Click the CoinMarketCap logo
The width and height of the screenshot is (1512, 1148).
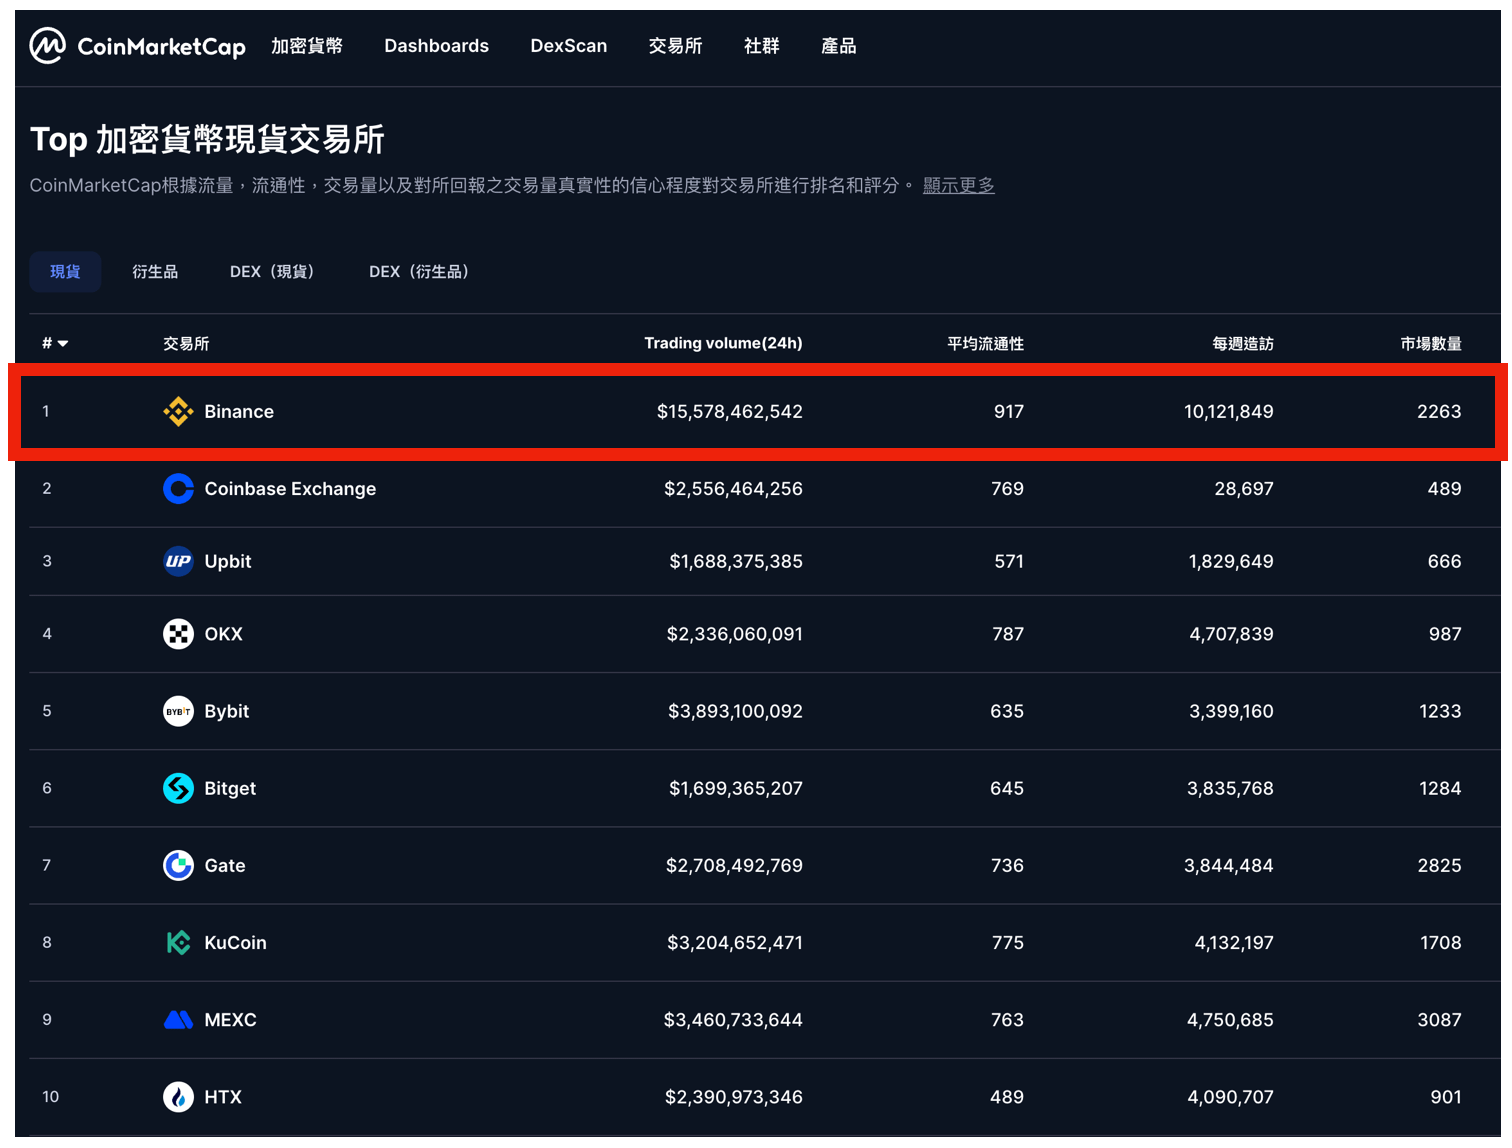(138, 46)
